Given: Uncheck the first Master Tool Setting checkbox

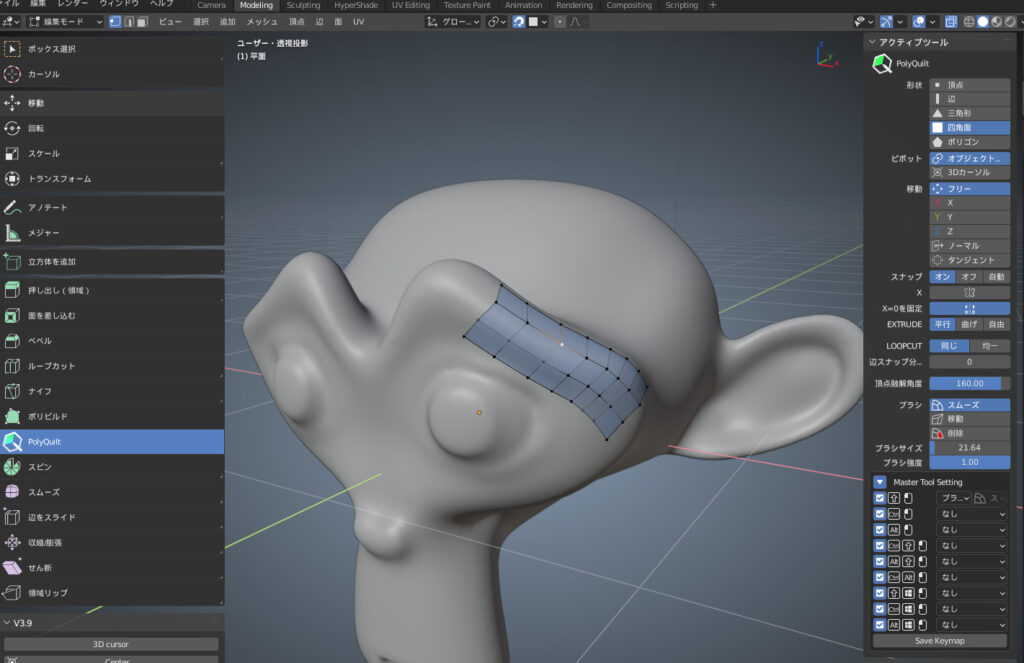Looking at the screenshot, I should pyautogui.click(x=879, y=498).
